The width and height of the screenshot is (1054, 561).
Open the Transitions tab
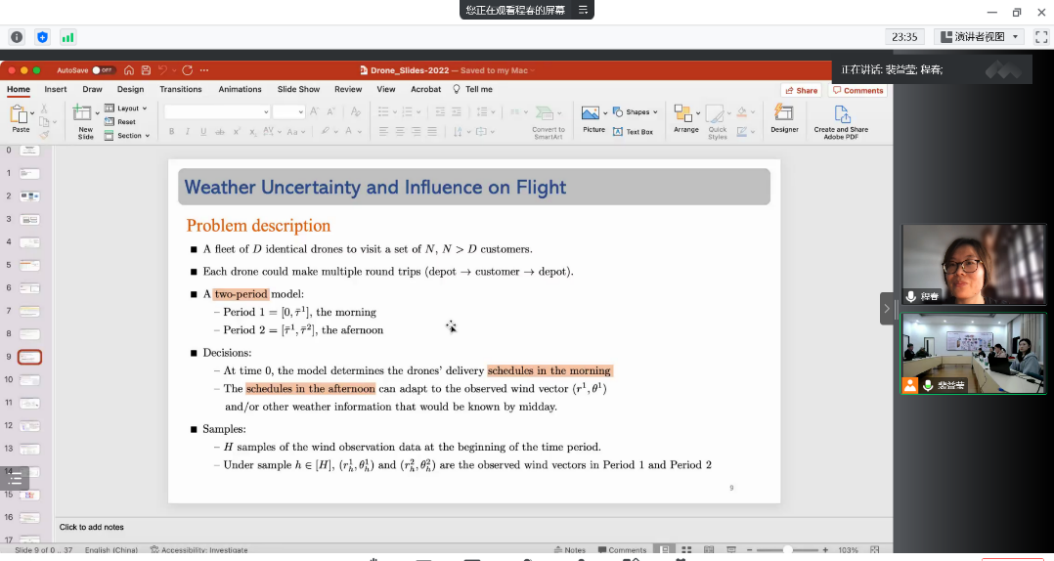[181, 89]
